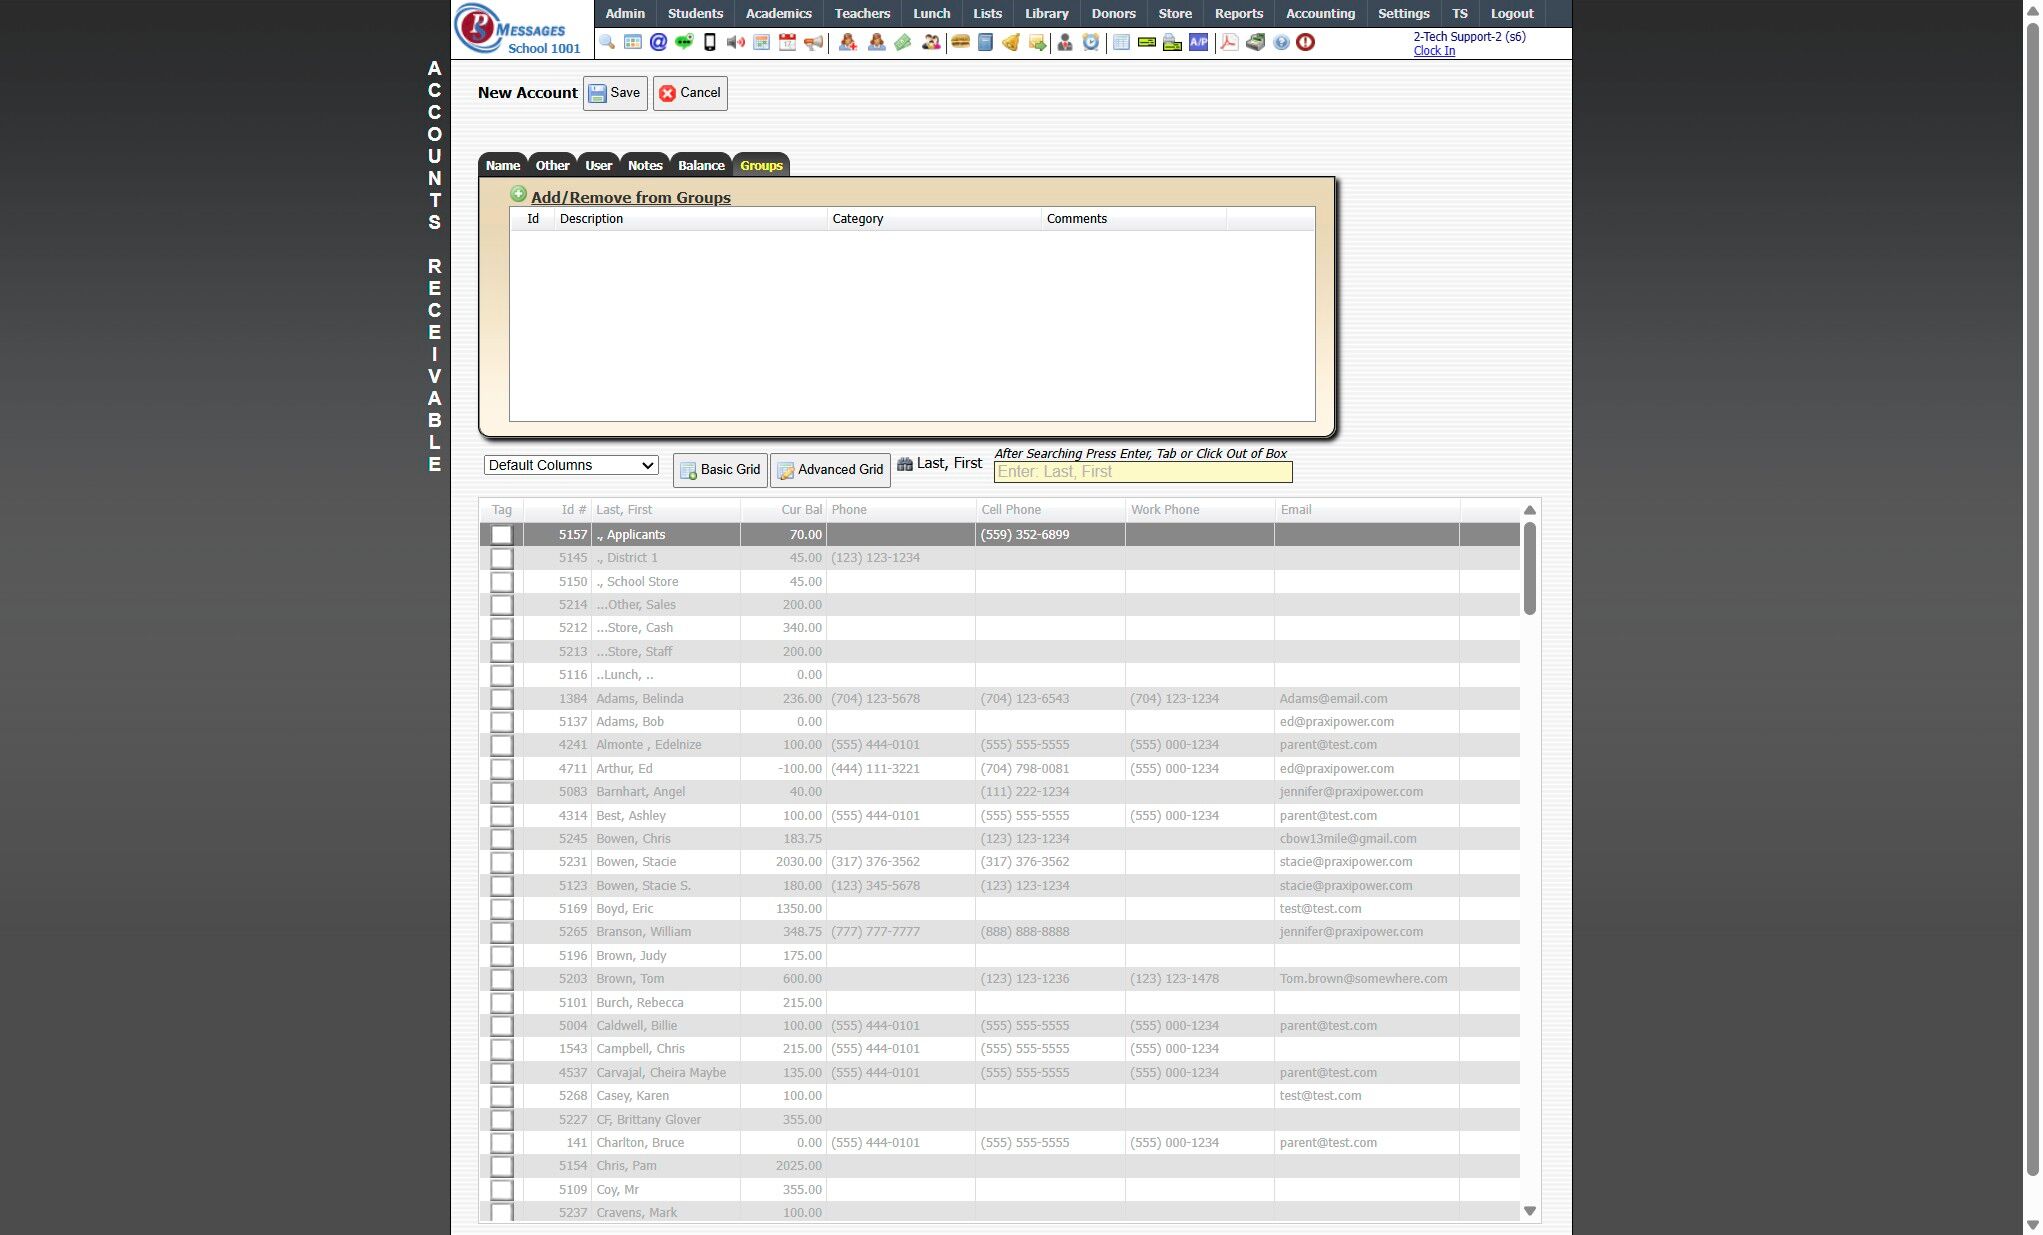
Task: Click the PDF document icon
Action: point(1229,42)
